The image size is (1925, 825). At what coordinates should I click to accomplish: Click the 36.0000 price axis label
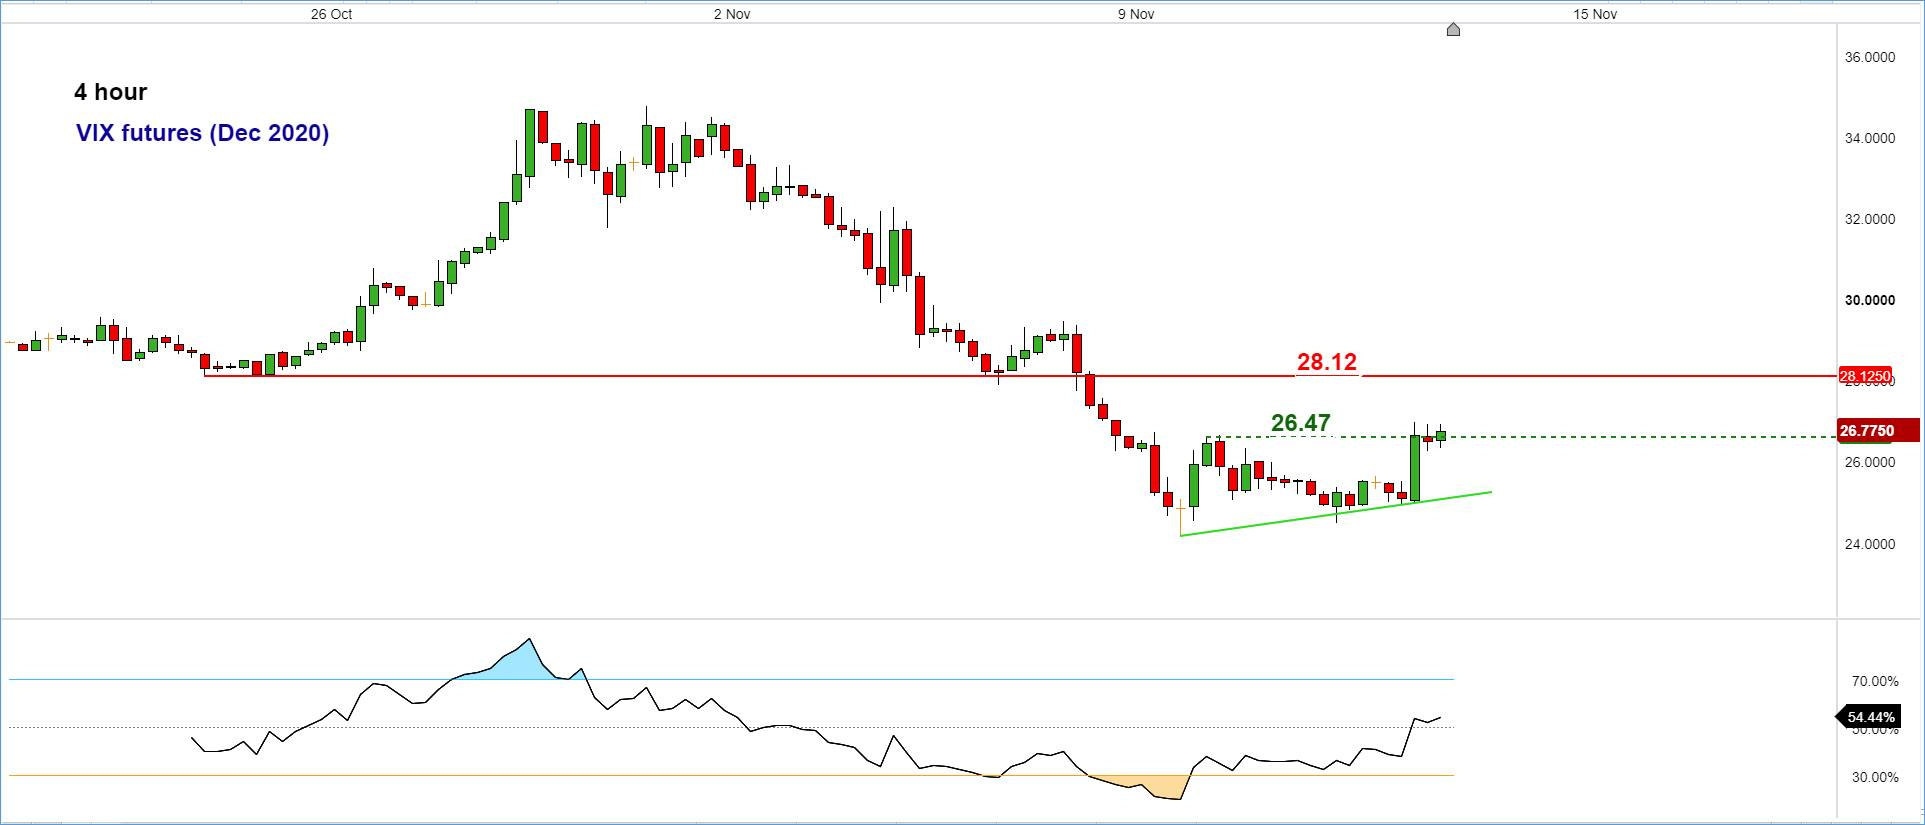(x=1869, y=58)
